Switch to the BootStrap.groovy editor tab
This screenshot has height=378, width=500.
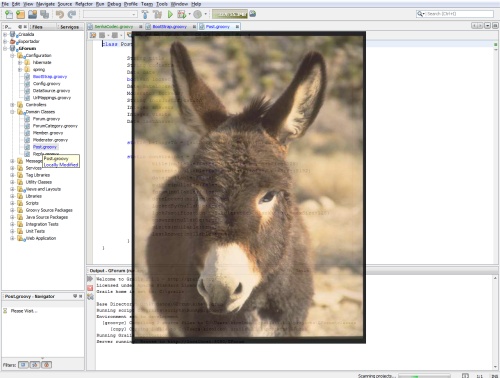coord(169,27)
